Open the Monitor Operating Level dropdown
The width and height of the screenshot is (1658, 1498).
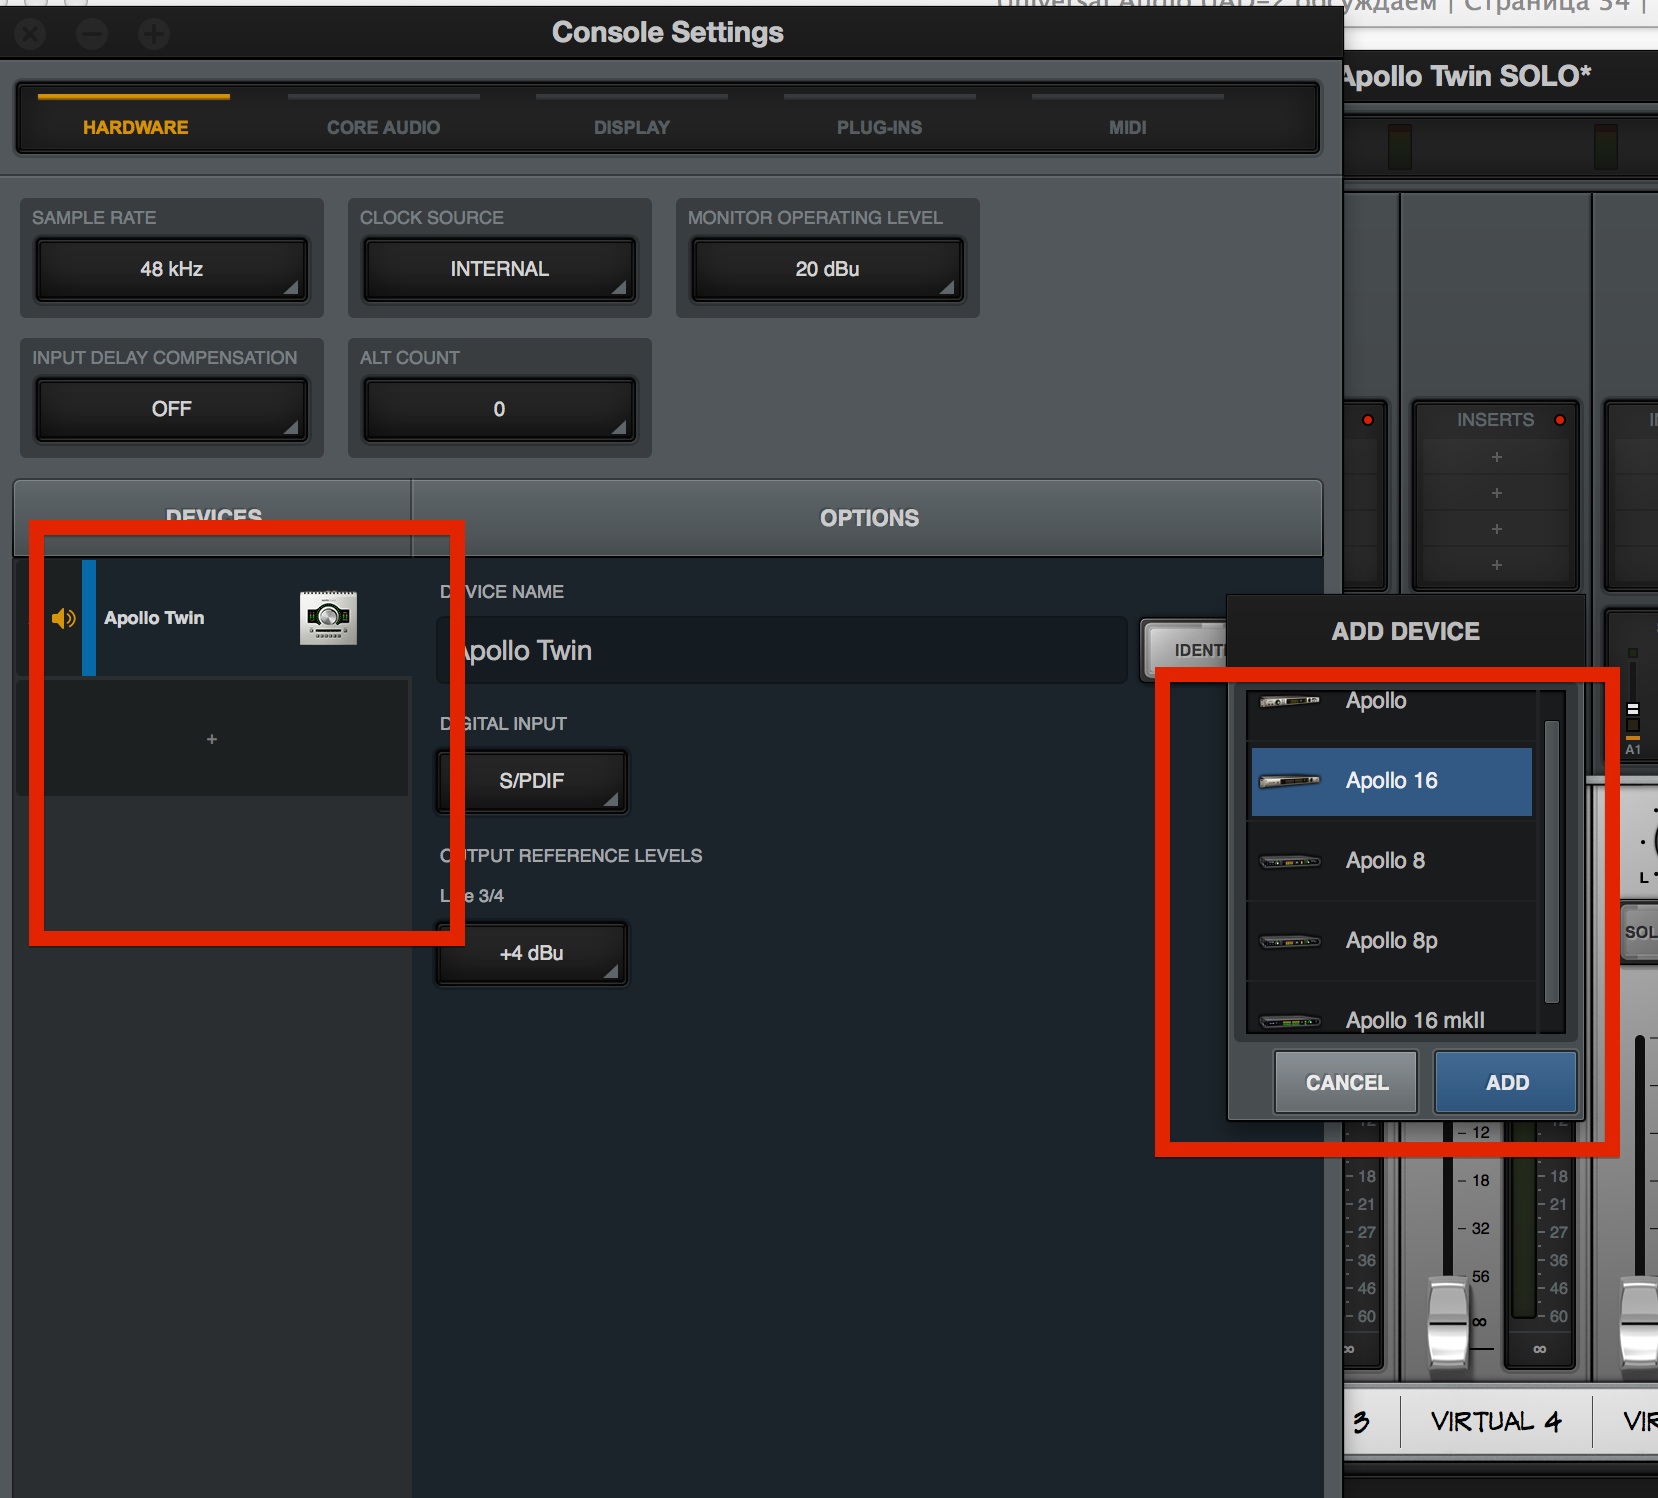click(828, 269)
